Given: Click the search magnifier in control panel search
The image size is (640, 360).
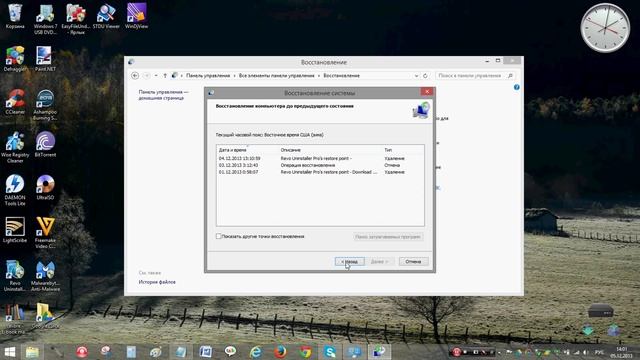Looking at the screenshot, I should [510, 76].
